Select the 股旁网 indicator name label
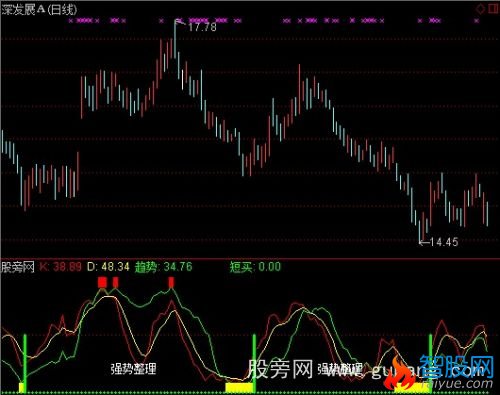Image resolution: width=500 pixels, height=395 pixels. coord(18,267)
